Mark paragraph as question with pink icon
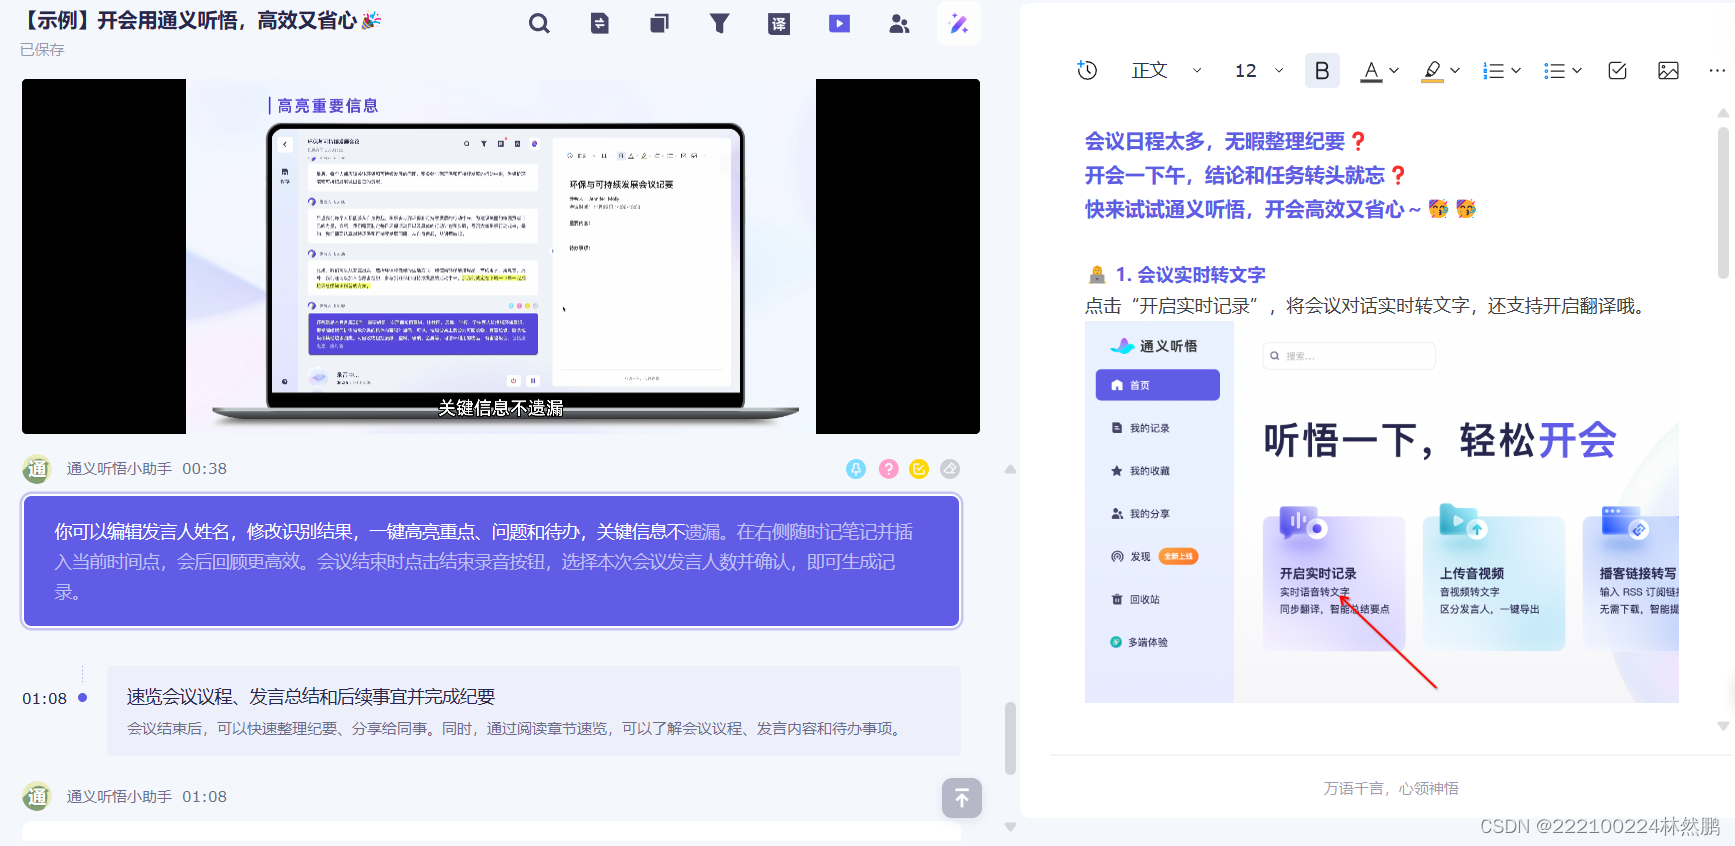The width and height of the screenshot is (1735, 846). [x=888, y=469]
